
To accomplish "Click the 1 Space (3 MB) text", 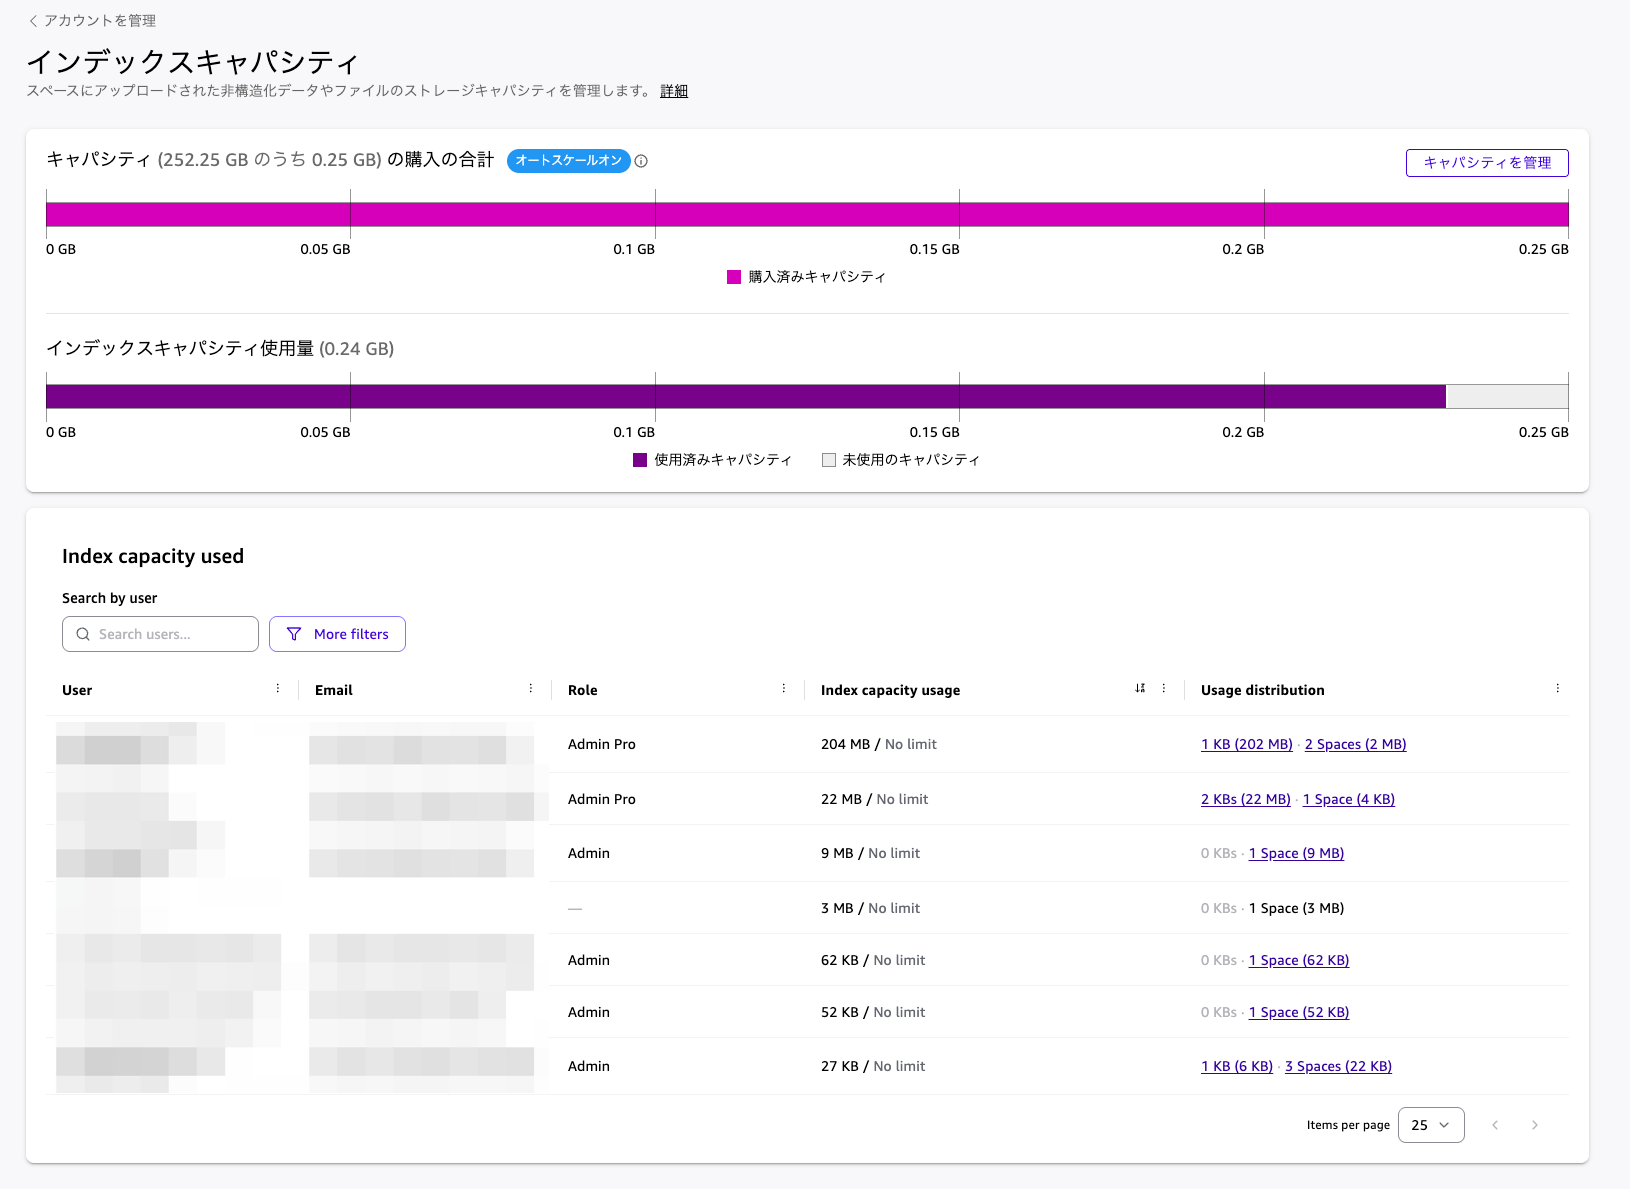I will pos(1296,908).
